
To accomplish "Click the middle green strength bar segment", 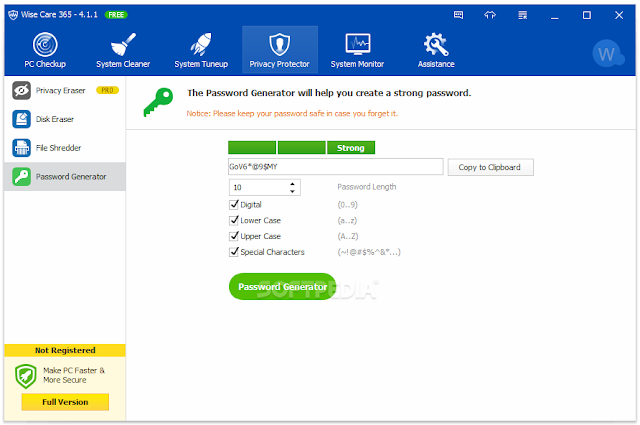I will click(302, 148).
